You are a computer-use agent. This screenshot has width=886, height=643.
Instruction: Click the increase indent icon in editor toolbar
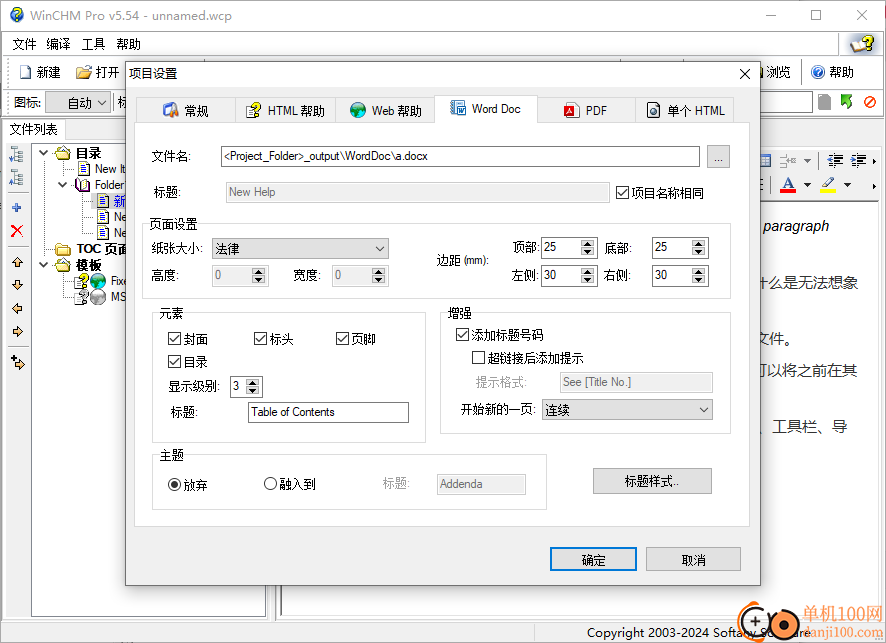tap(858, 160)
